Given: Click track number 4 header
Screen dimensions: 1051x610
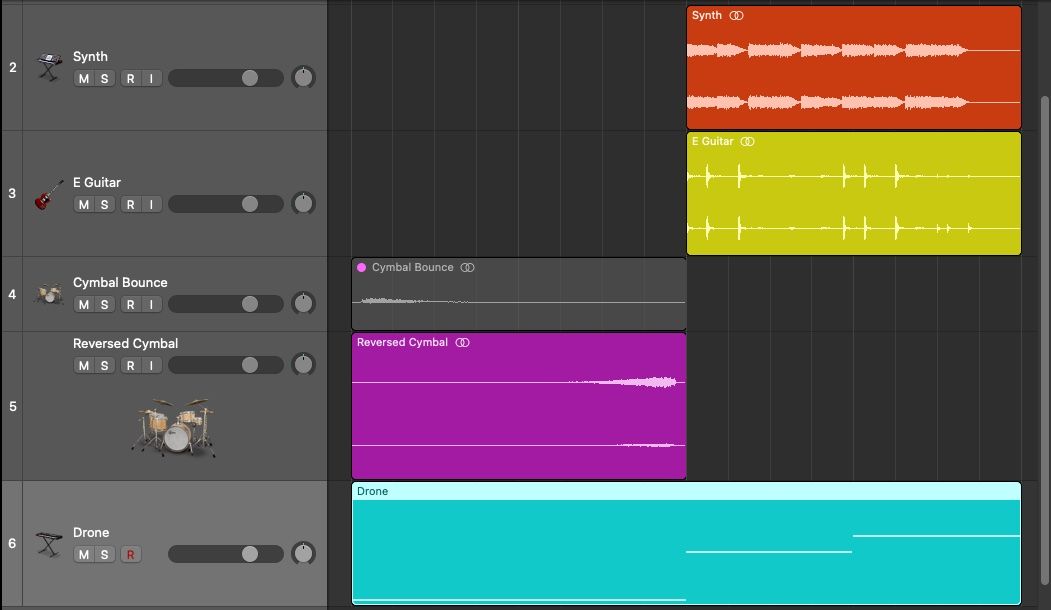Looking at the screenshot, I should pyautogui.click(x=11, y=293).
